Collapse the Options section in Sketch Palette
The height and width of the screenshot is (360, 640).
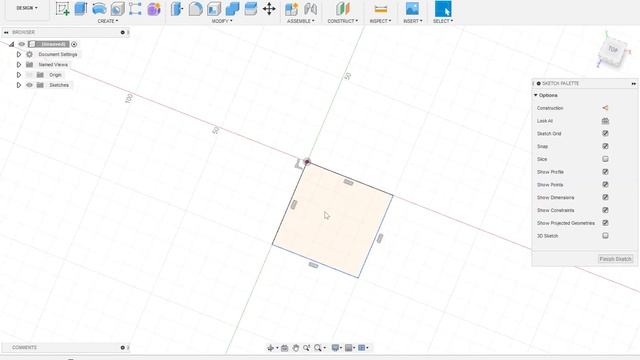point(536,95)
